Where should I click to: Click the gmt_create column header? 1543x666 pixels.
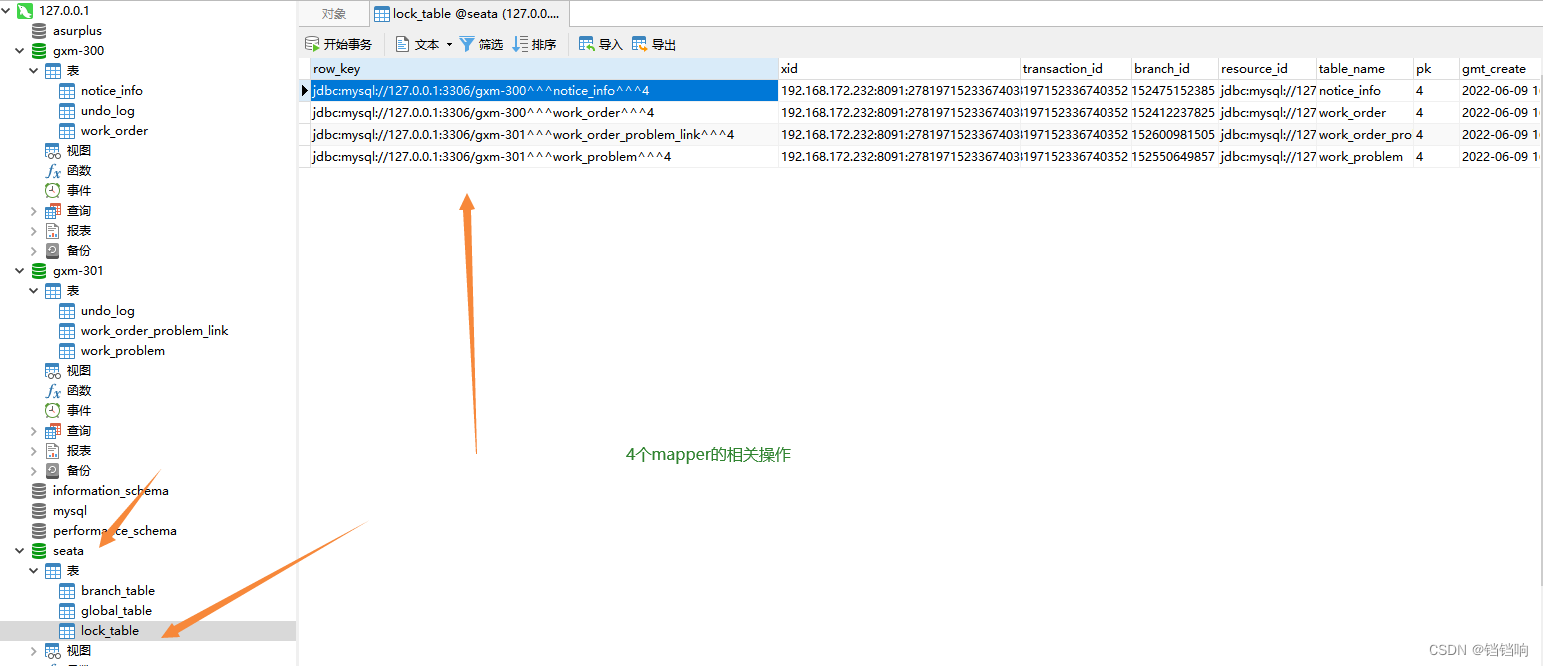point(1500,69)
